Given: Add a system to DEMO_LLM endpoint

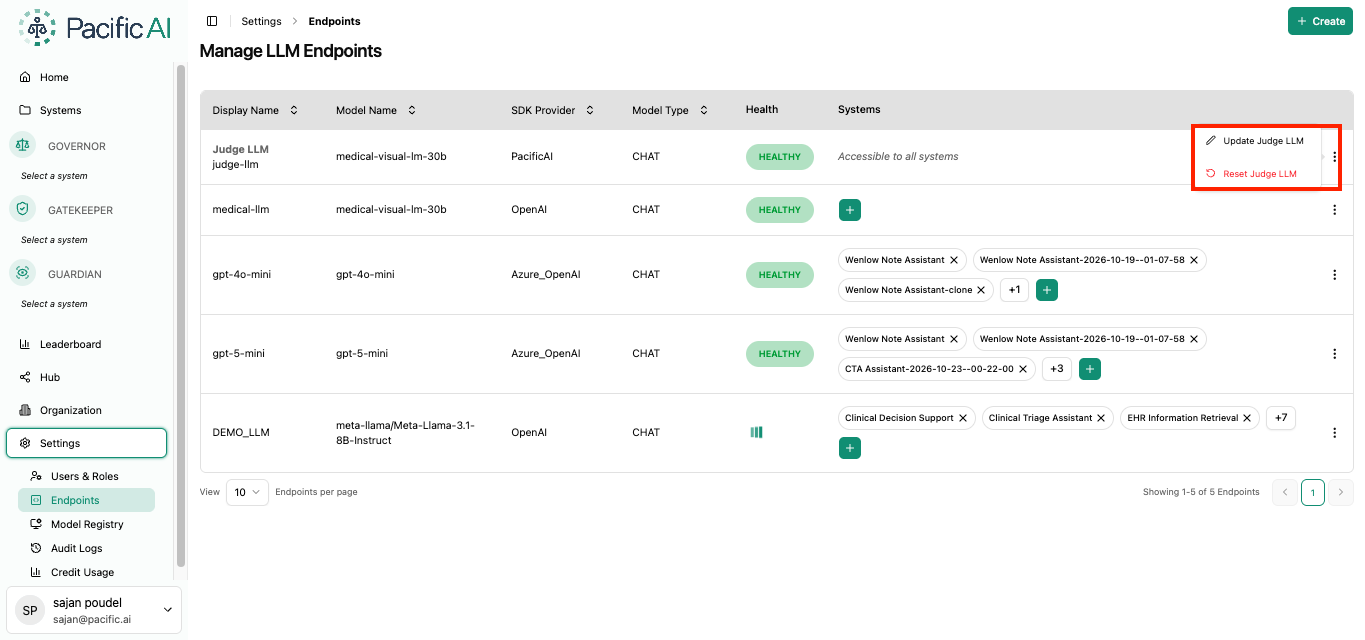Looking at the screenshot, I should click(850, 448).
